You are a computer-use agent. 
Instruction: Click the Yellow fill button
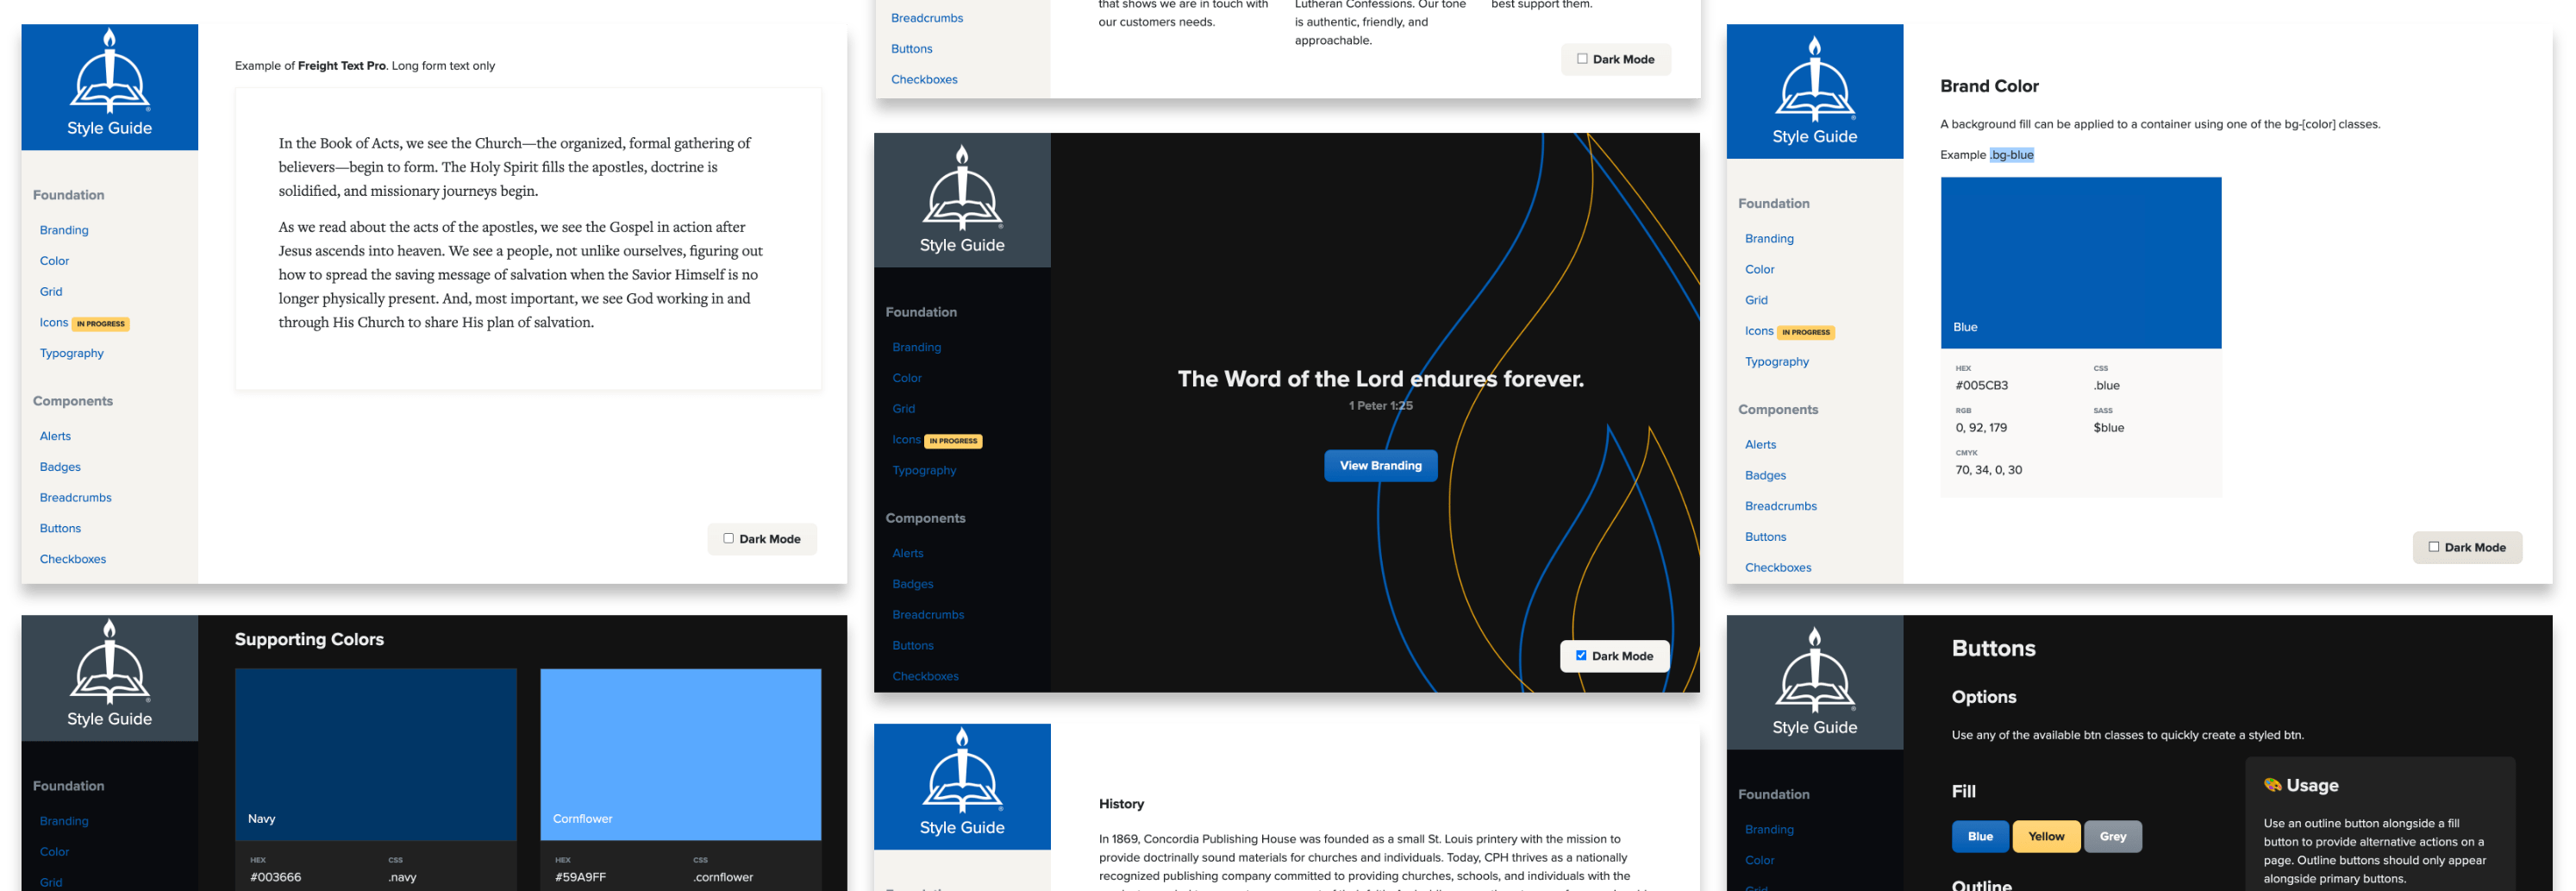[x=2046, y=836]
